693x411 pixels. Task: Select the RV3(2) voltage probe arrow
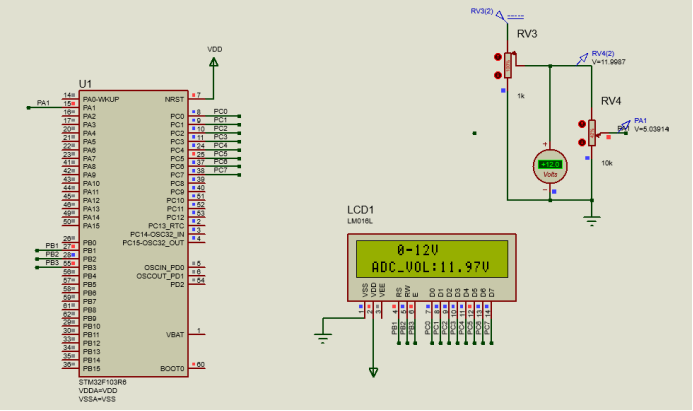(501, 16)
